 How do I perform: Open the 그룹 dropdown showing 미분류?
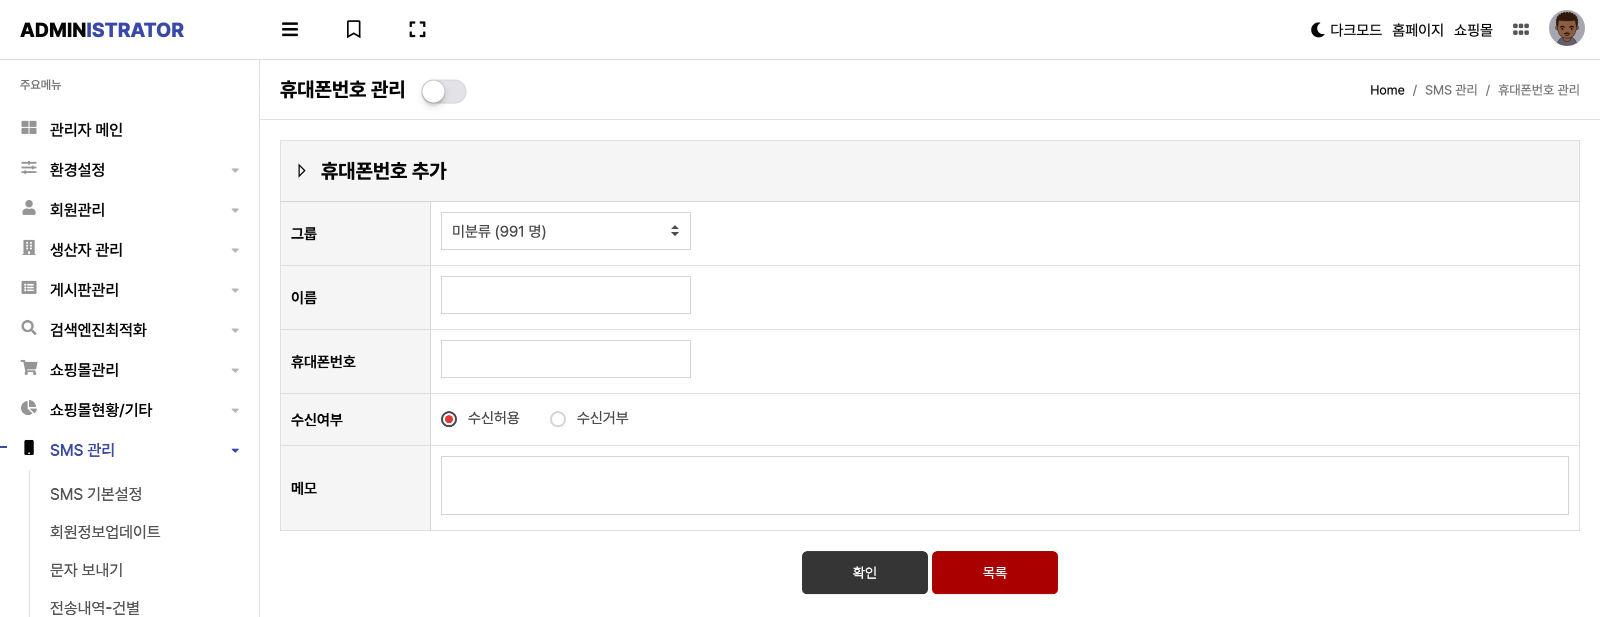[x=566, y=231]
